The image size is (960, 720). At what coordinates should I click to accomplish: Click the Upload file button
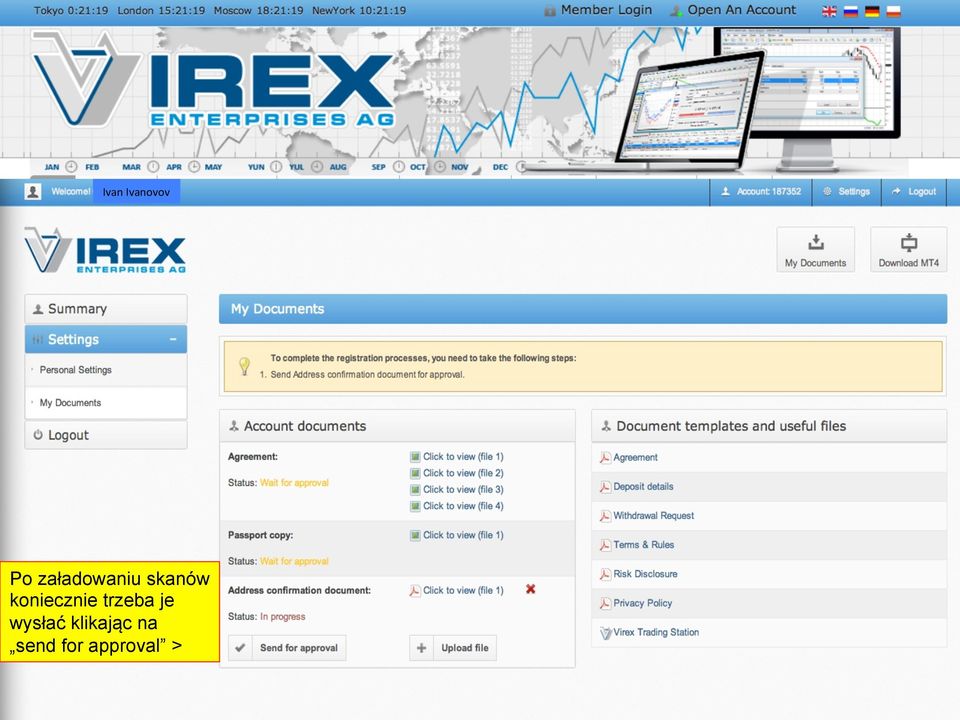tap(453, 648)
